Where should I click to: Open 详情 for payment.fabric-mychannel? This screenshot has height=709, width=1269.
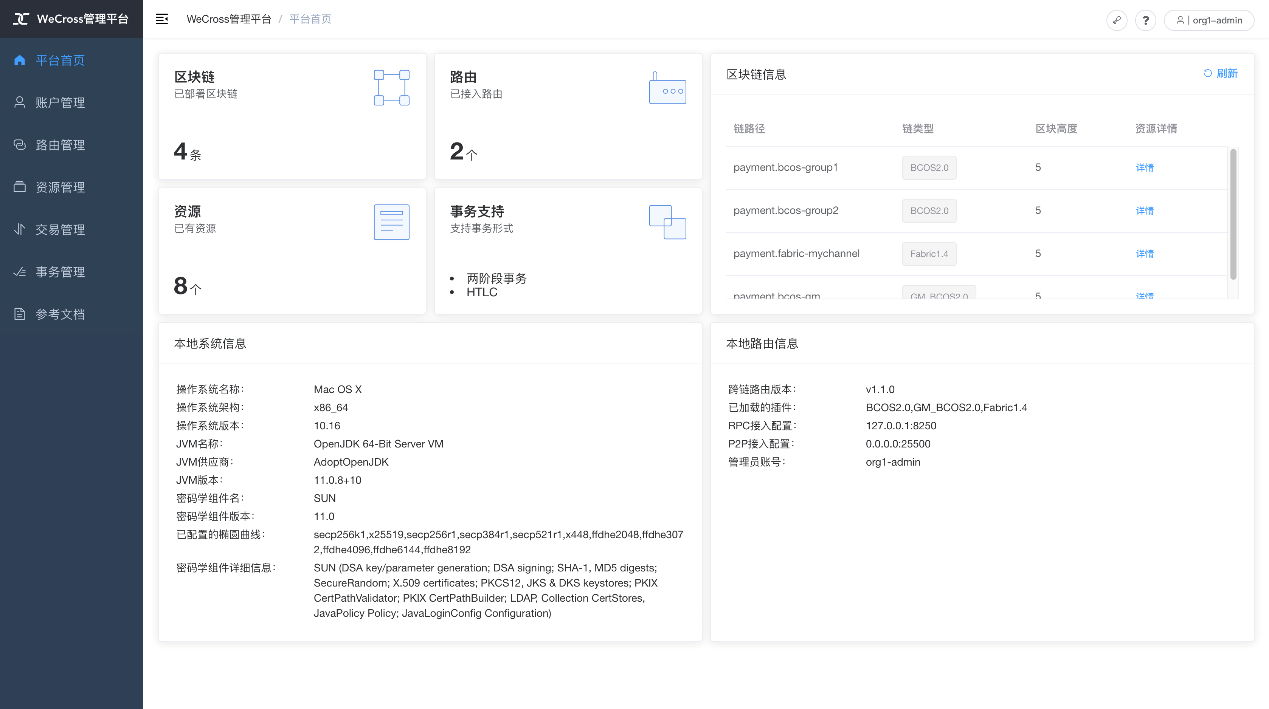[1145, 254]
